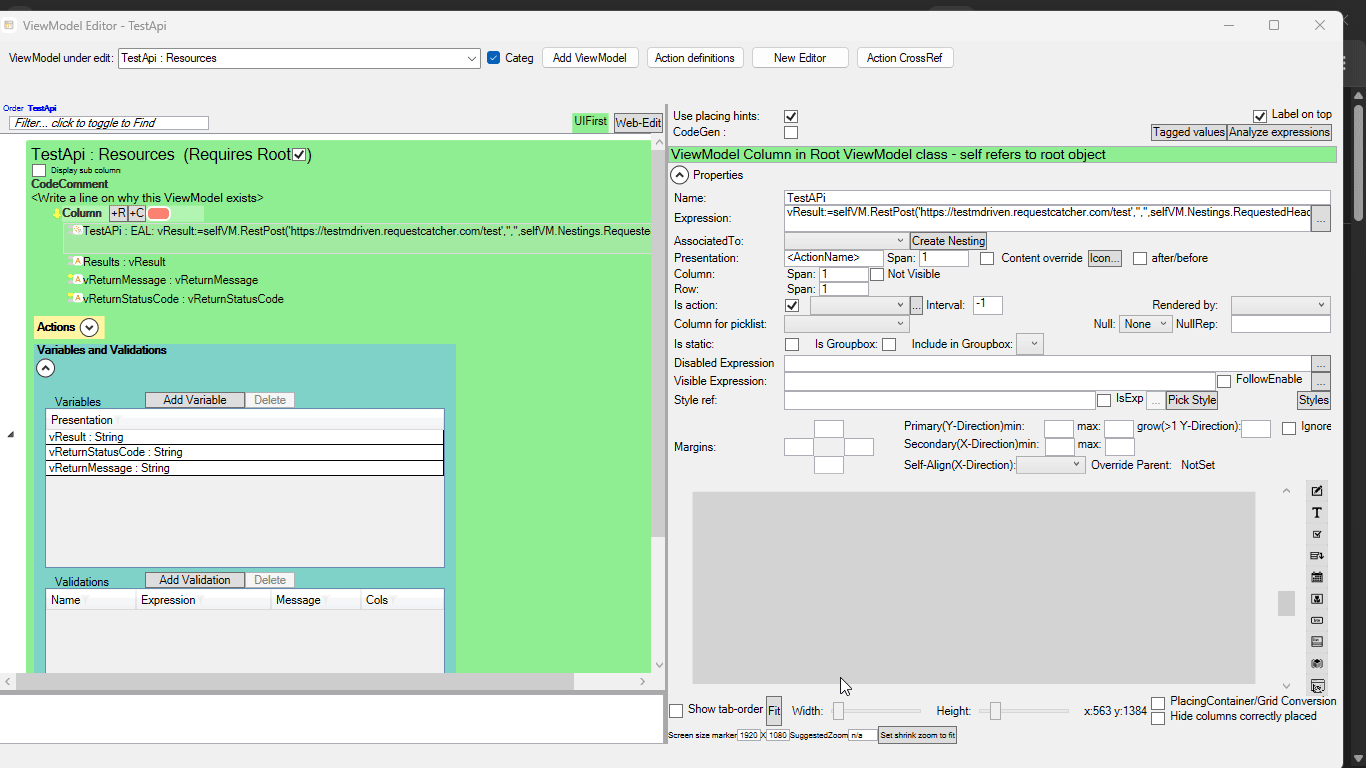The width and height of the screenshot is (1366, 768).
Task: Click the small checkbox component icon in toolbar
Action: click(x=1317, y=534)
